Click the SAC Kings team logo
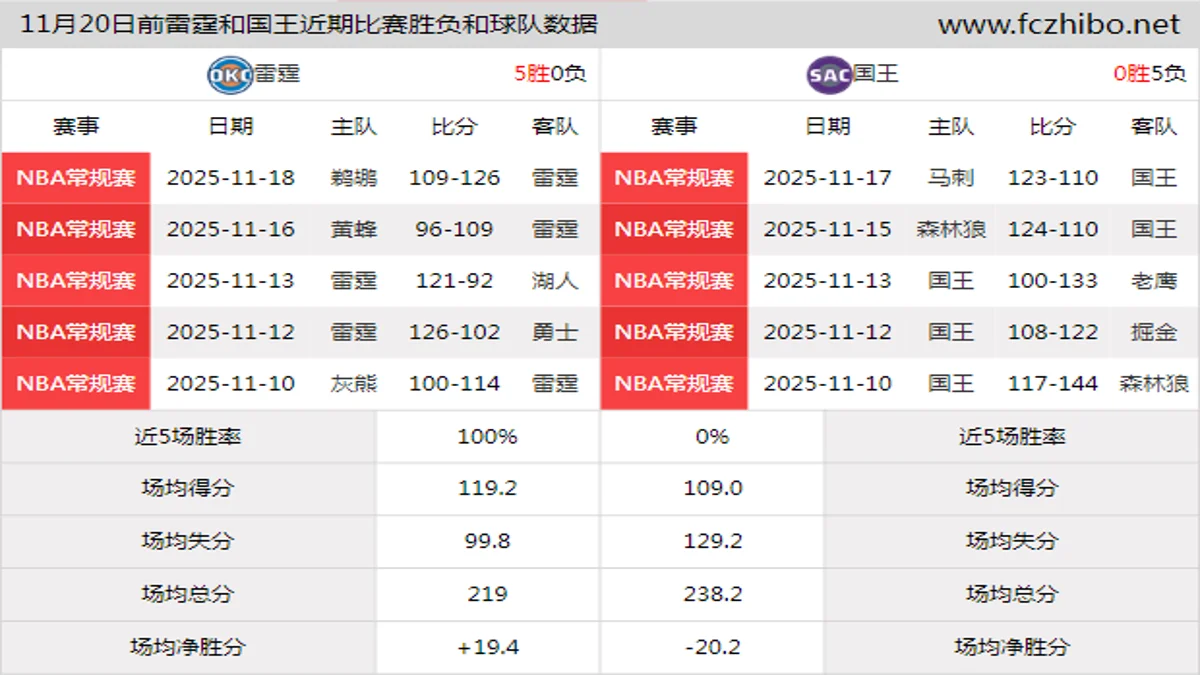Image resolution: width=1200 pixels, height=675 pixels. pyautogui.click(x=828, y=72)
